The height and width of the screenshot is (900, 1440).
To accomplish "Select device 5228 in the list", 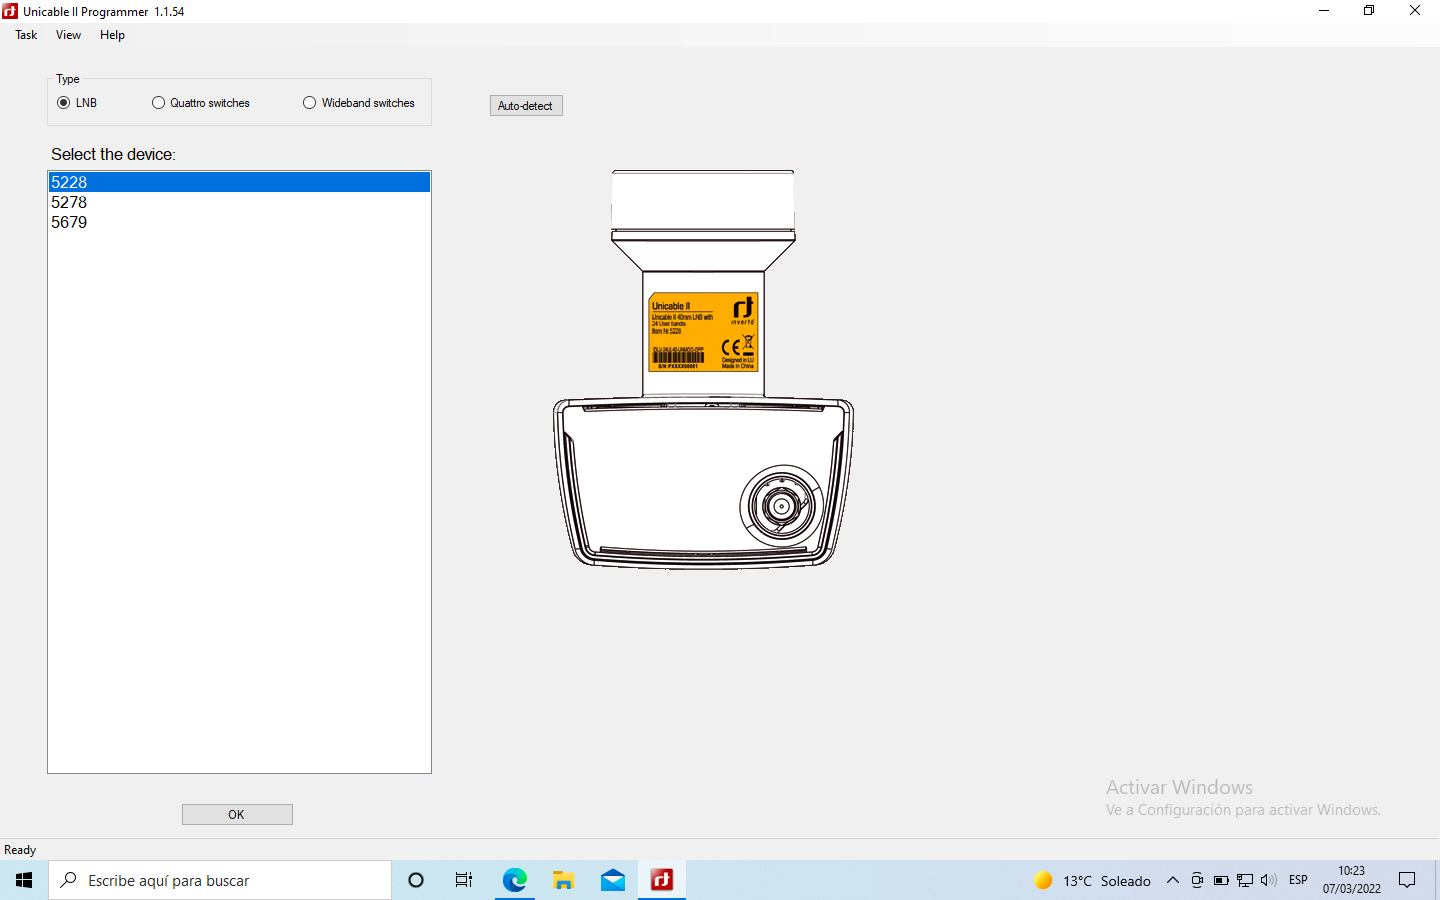I will click(70, 182).
